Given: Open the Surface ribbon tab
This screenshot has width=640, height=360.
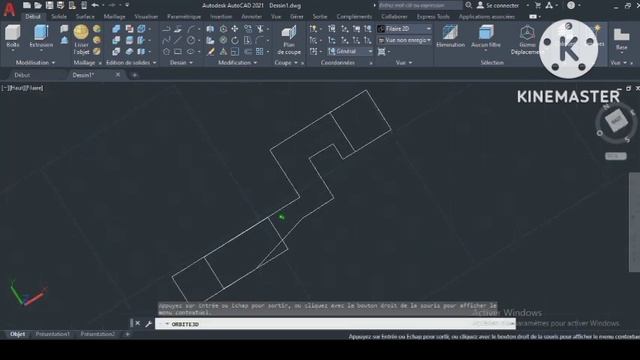Looking at the screenshot, I should click(x=85, y=17).
